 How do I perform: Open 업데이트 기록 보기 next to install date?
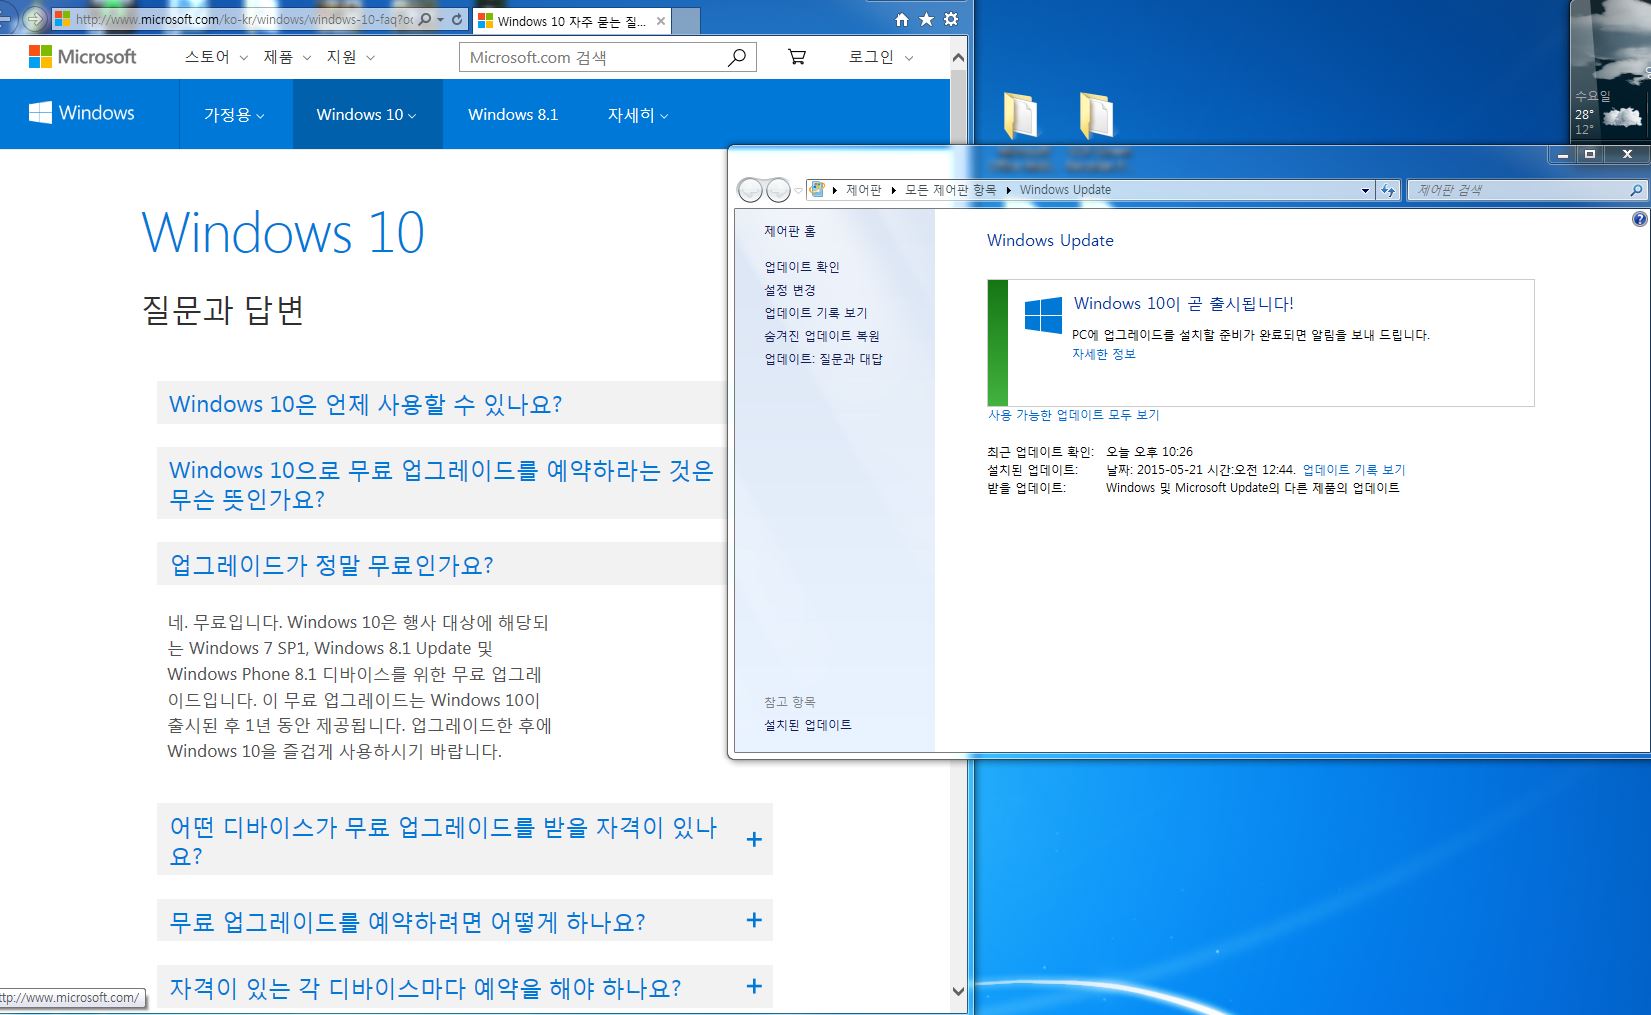[x=1354, y=470]
